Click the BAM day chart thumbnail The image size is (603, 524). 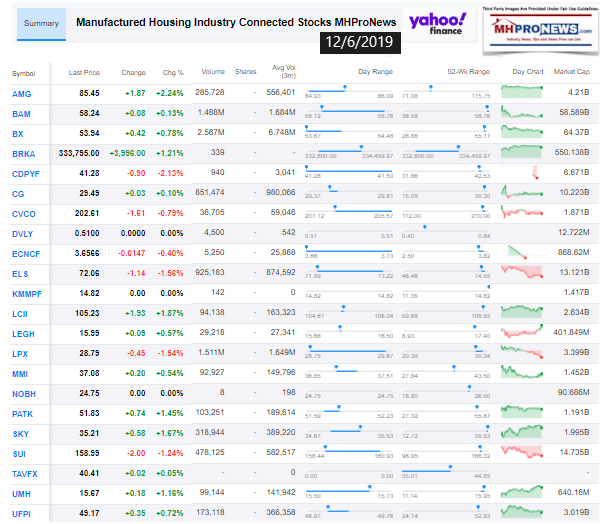(522, 112)
